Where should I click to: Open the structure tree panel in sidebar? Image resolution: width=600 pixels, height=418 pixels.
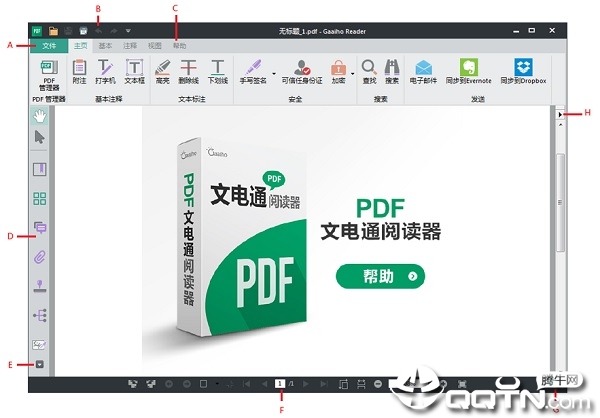tap(40, 315)
